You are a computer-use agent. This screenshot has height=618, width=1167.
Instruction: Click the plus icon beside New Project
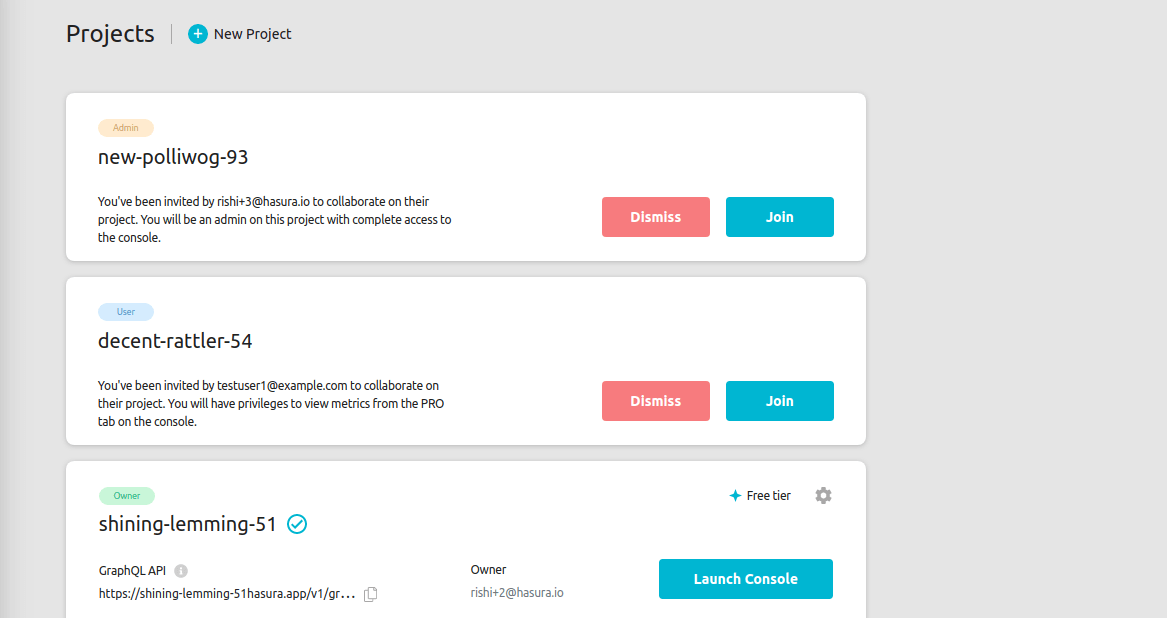pos(198,34)
